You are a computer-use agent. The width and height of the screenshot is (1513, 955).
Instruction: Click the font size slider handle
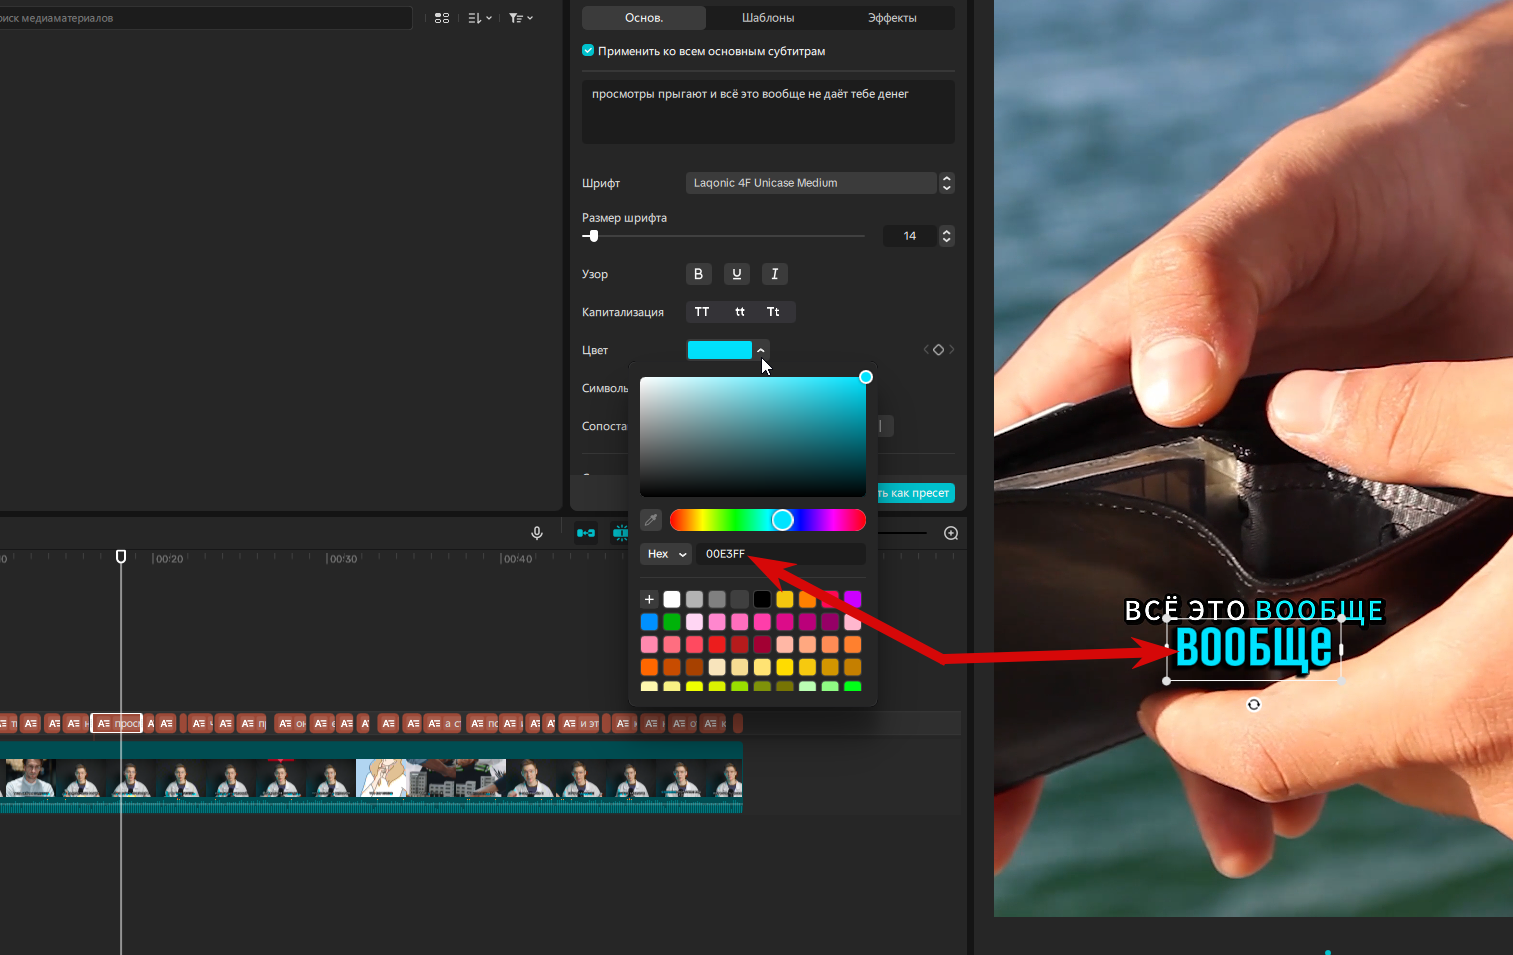tap(594, 236)
